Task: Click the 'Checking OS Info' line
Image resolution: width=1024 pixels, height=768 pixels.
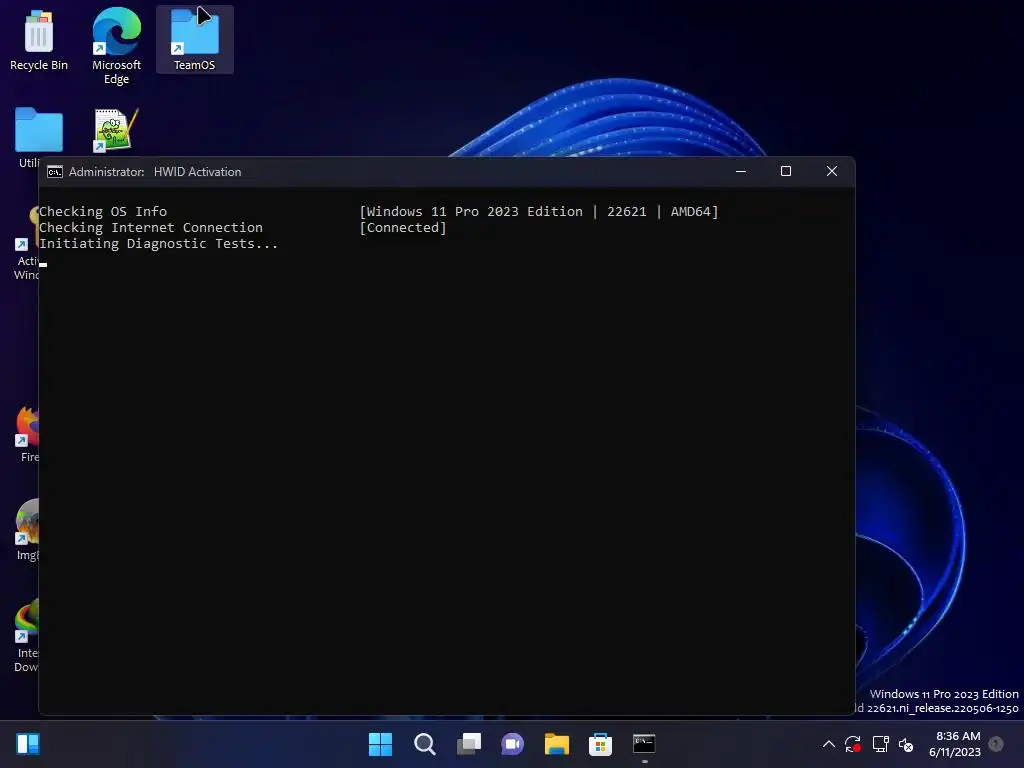Action: pos(103,212)
